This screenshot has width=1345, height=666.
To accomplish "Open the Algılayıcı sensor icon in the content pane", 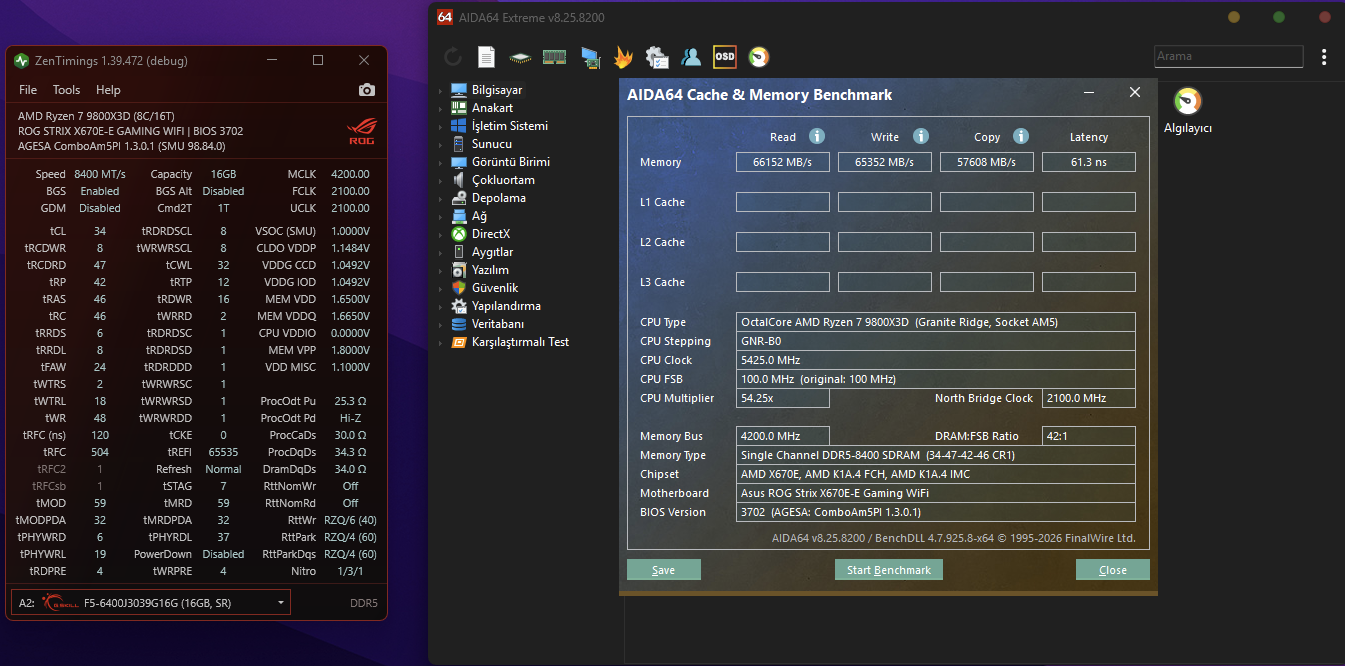I will coord(1187,102).
